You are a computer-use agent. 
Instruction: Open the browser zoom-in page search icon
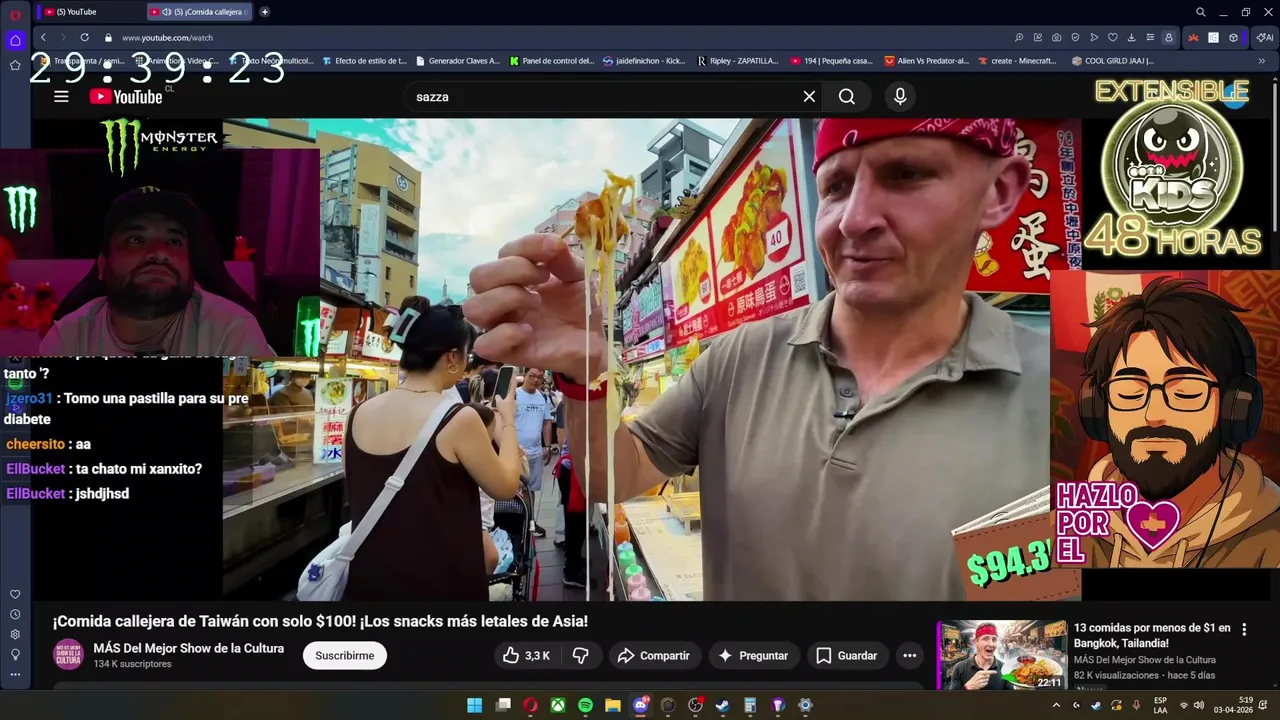(x=1019, y=37)
